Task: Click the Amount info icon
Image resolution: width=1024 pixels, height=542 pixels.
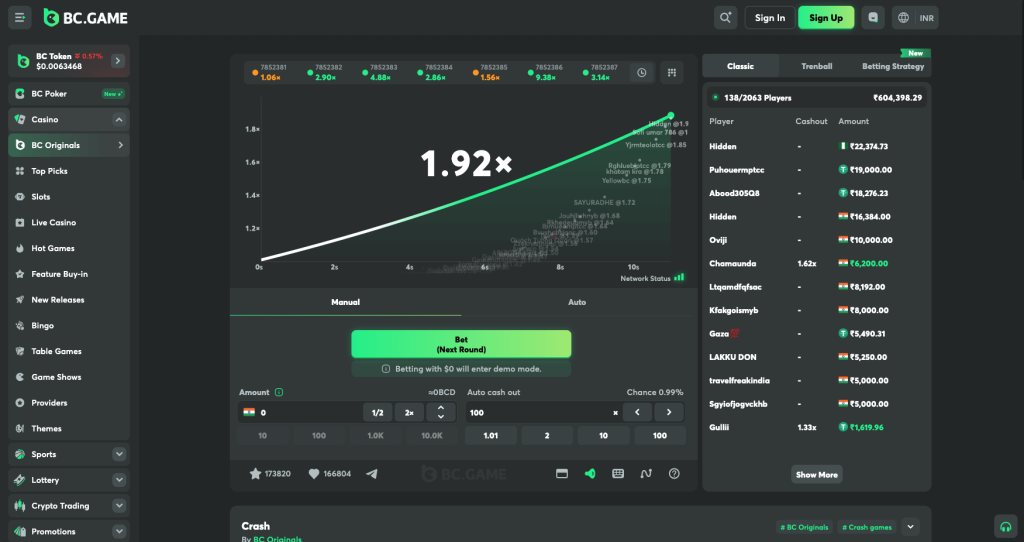Action: click(279, 392)
